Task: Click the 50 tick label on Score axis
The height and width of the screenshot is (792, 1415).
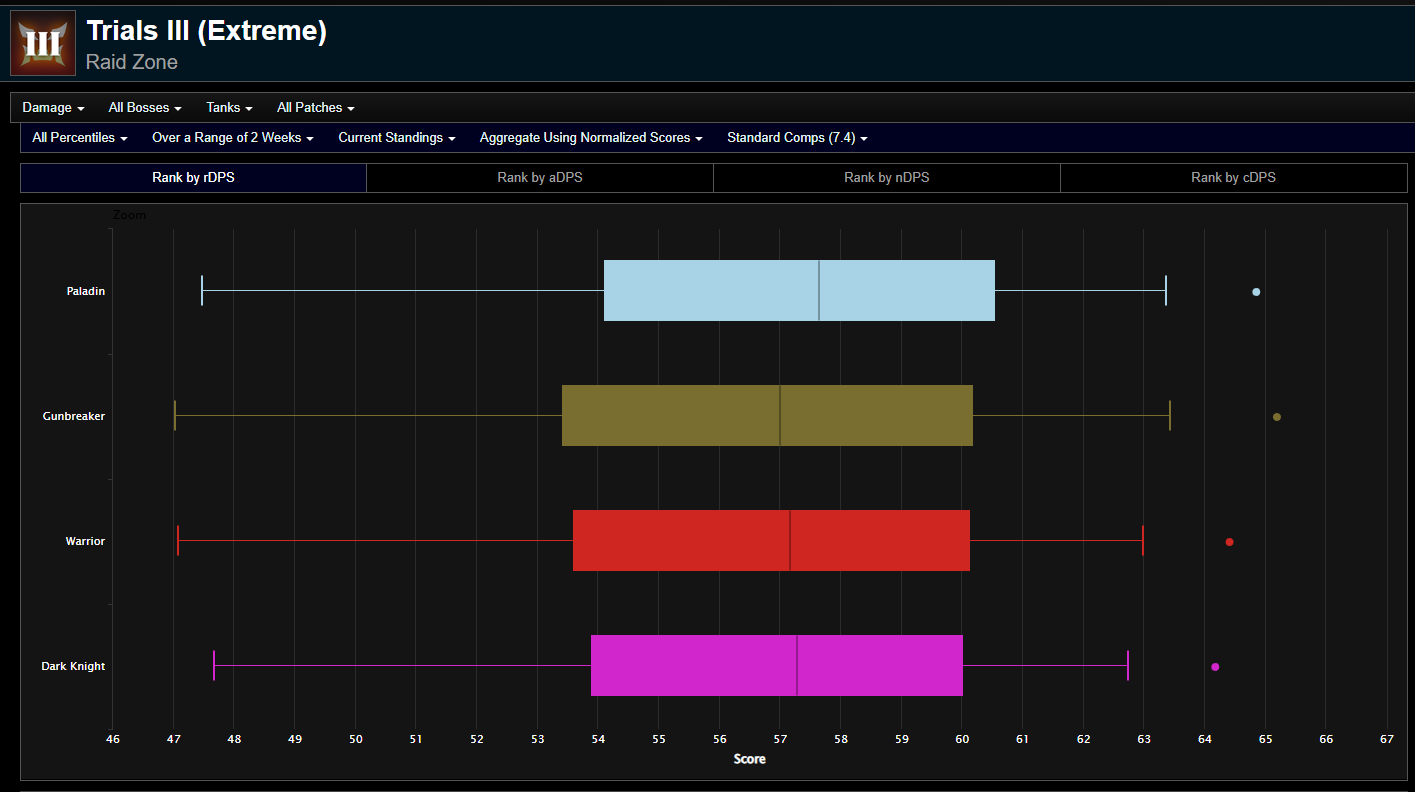Action: [x=356, y=739]
